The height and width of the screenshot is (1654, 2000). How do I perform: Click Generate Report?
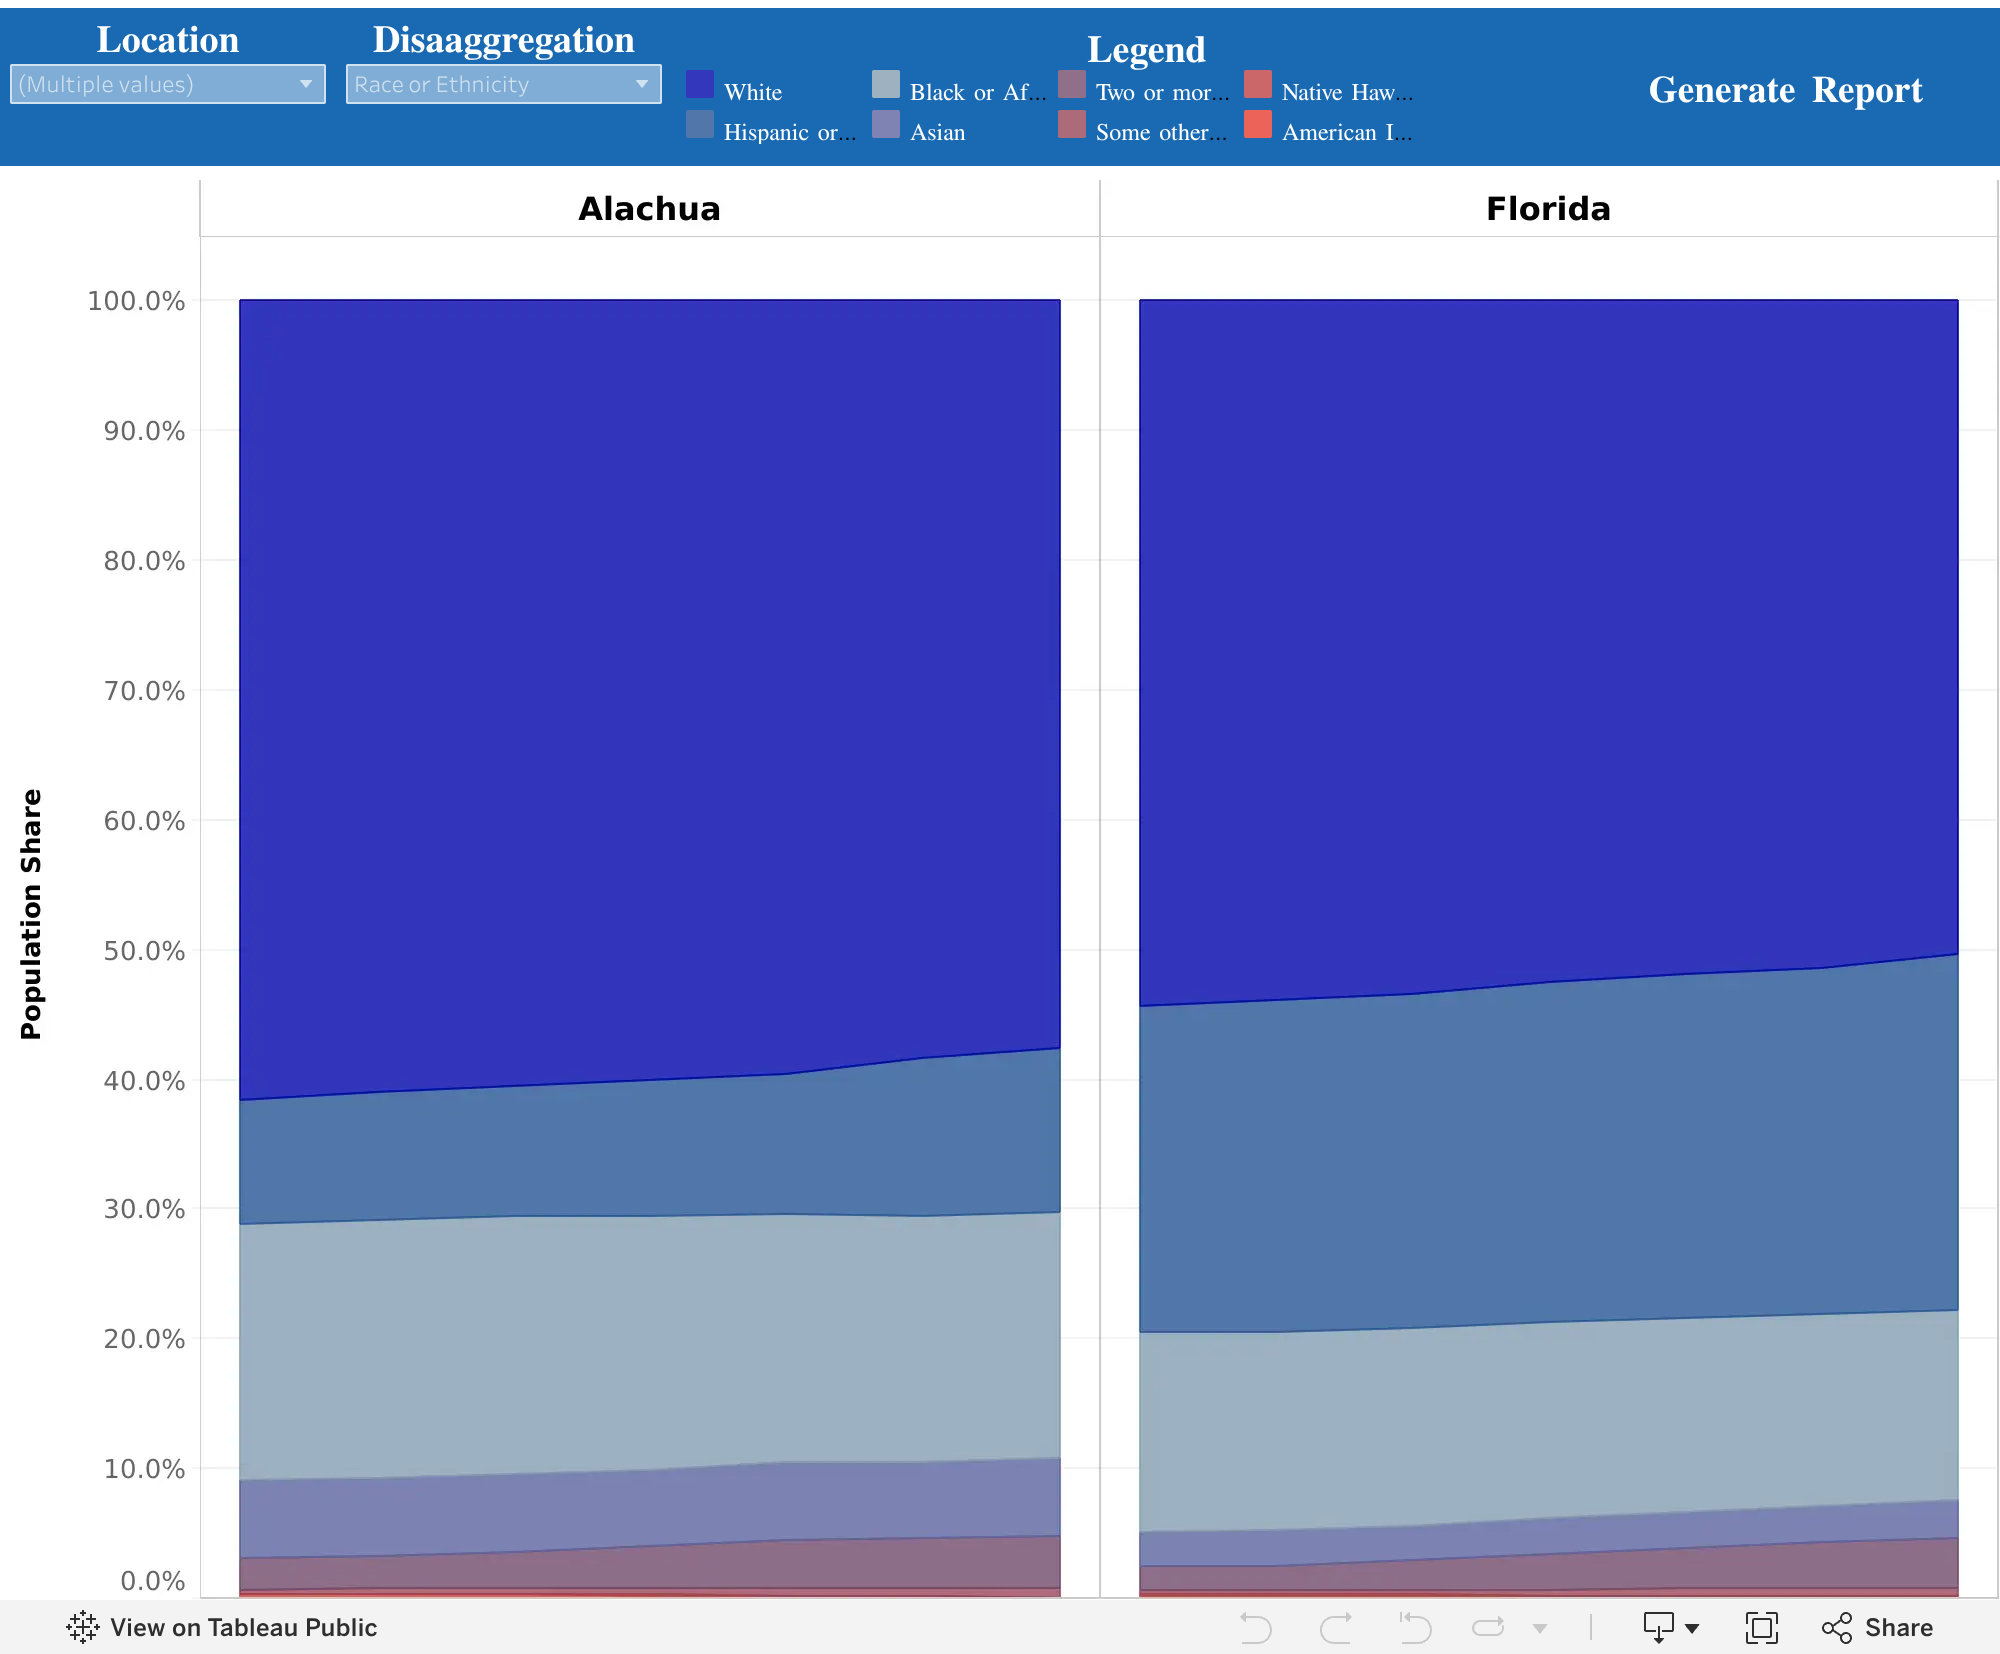pyautogui.click(x=1785, y=90)
